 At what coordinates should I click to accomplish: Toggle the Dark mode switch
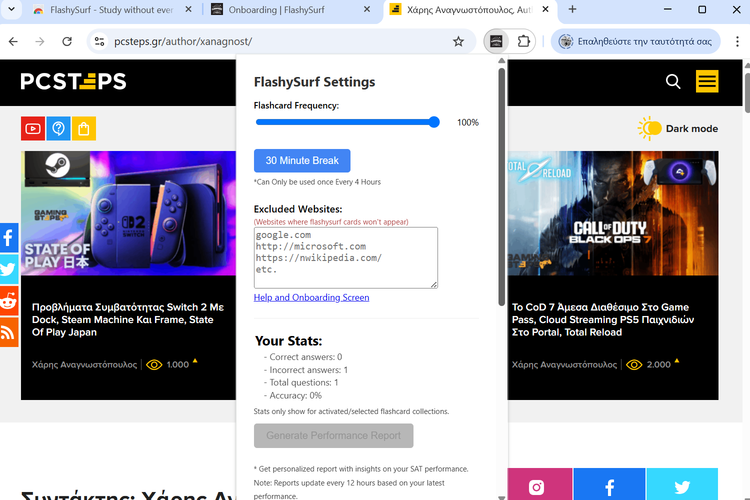(x=651, y=128)
